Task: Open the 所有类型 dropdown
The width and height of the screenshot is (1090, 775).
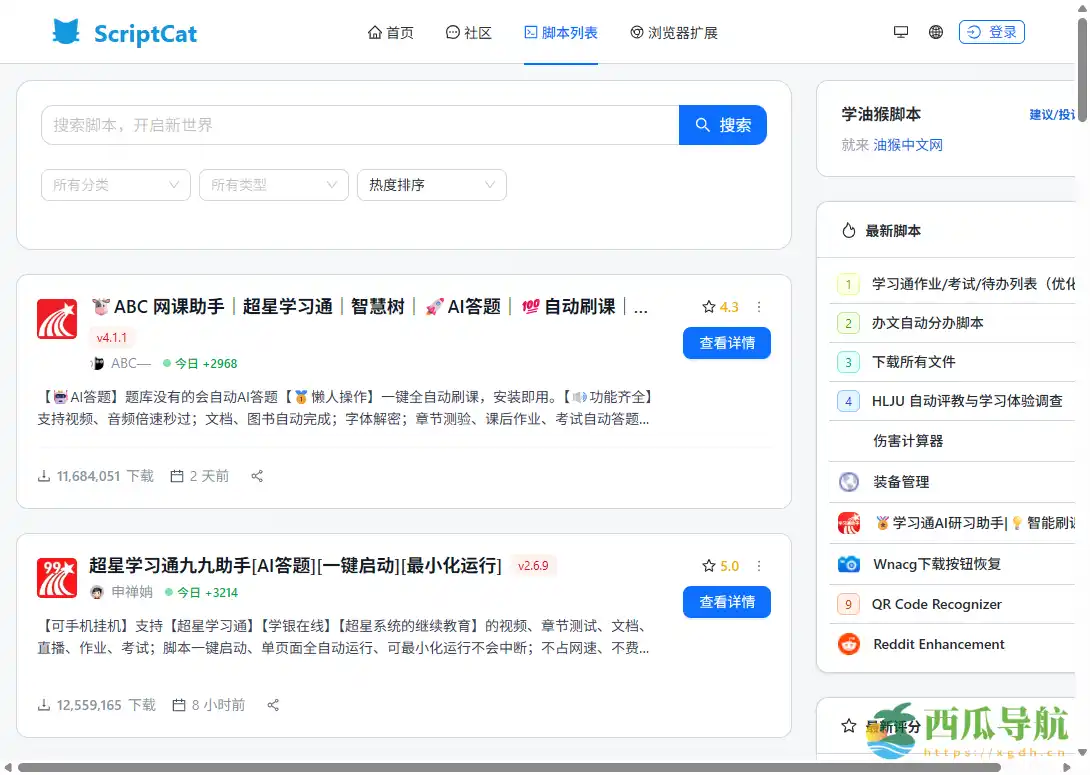Action: pyautogui.click(x=273, y=185)
